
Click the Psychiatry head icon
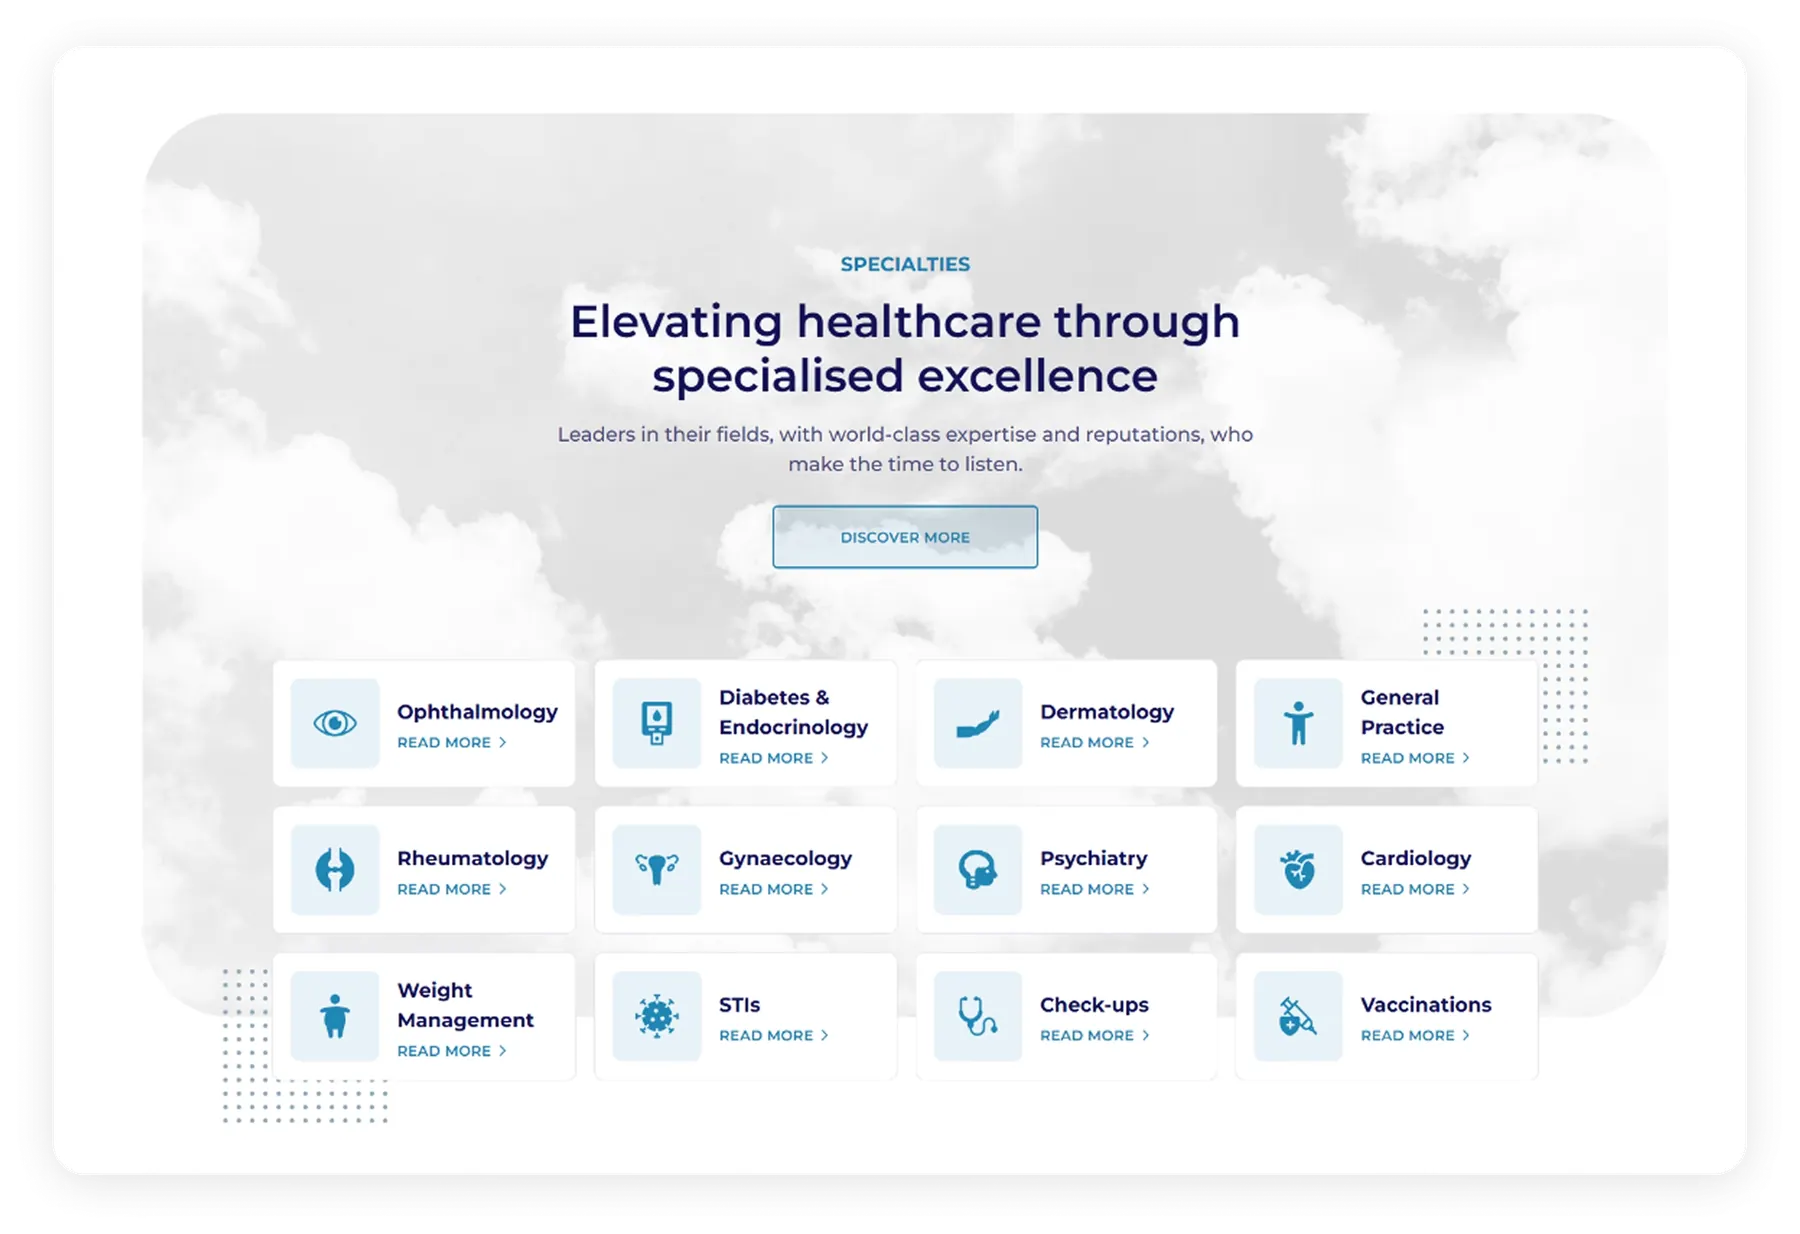(977, 869)
